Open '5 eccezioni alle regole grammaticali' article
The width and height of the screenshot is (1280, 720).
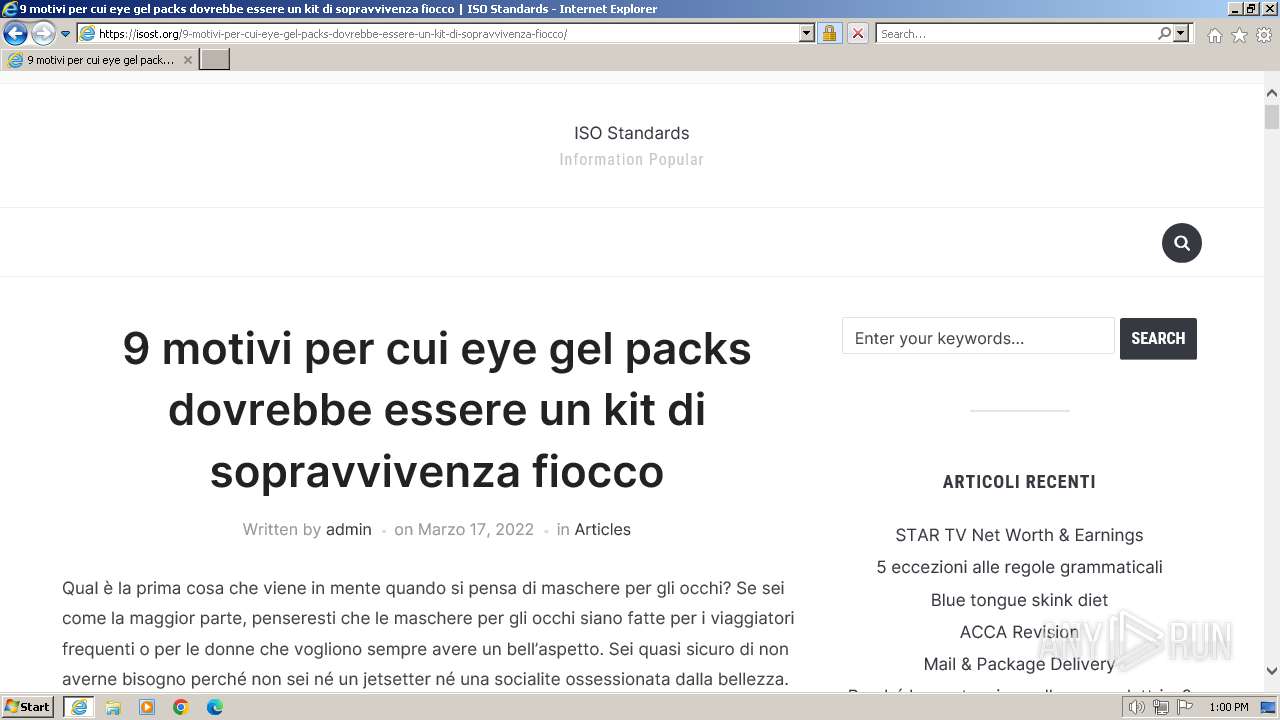pyautogui.click(x=1019, y=567)
